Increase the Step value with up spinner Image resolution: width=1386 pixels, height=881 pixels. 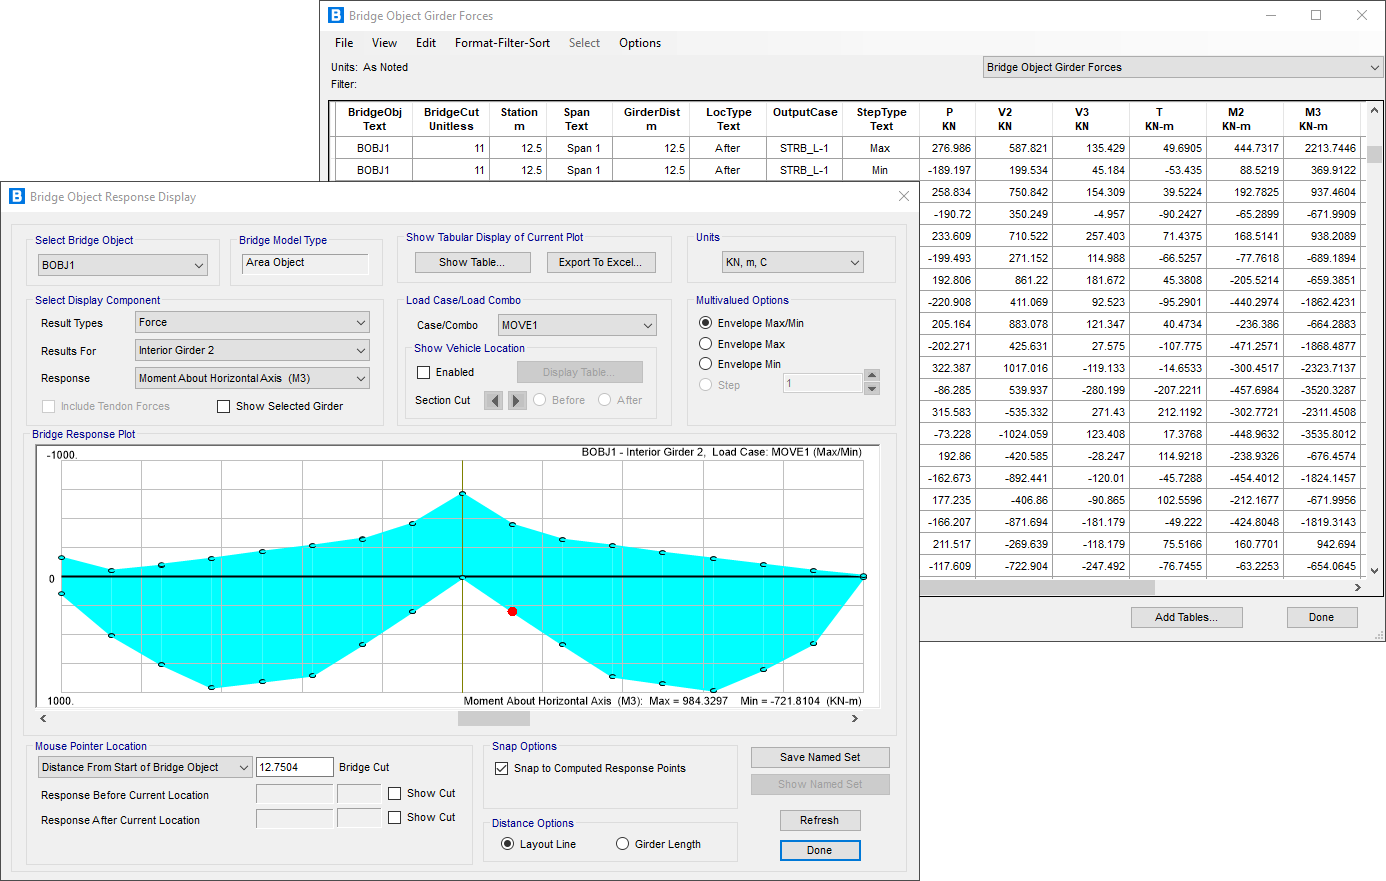(x=872, y=376)
